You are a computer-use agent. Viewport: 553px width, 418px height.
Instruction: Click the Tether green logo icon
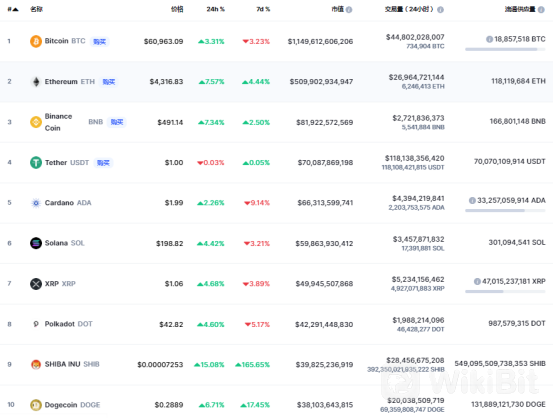pyautogui.click(x=36, y=163)
